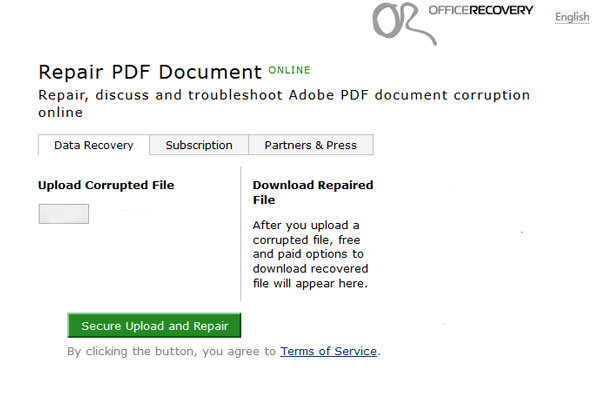Click the vertical divider between upload and download

241,234
